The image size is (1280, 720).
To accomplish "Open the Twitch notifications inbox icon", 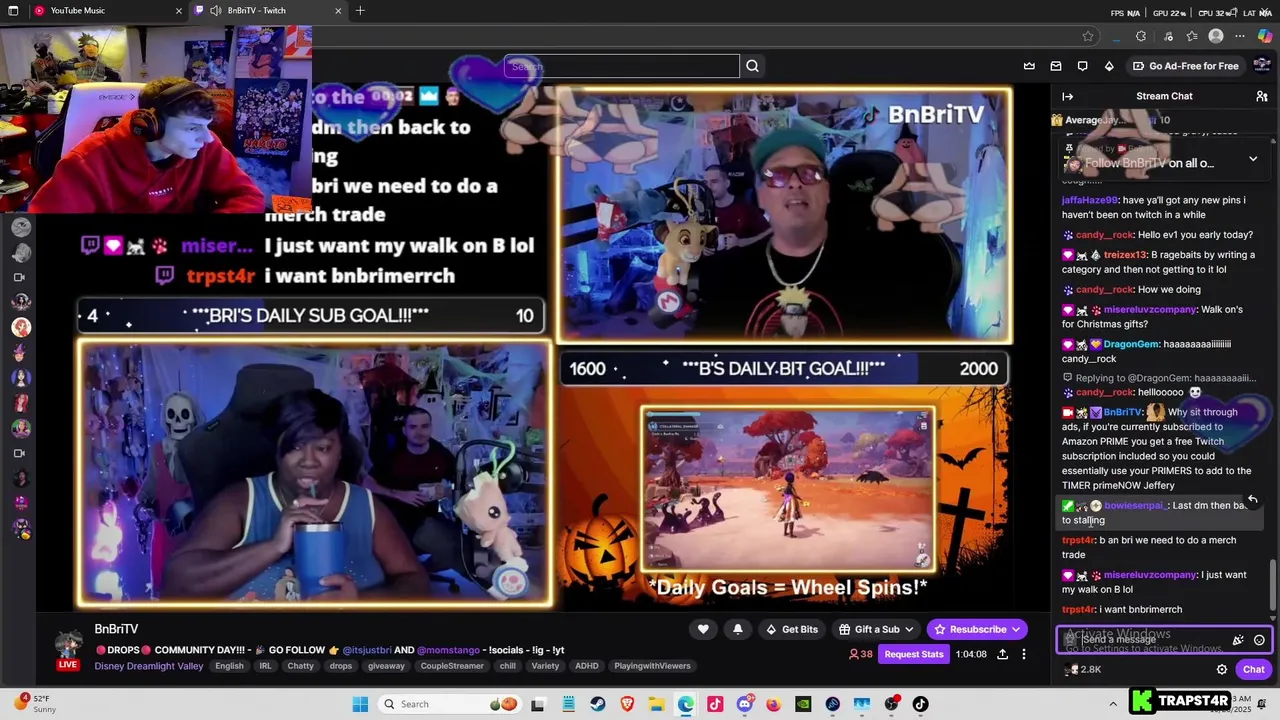I will point(1056,66).
